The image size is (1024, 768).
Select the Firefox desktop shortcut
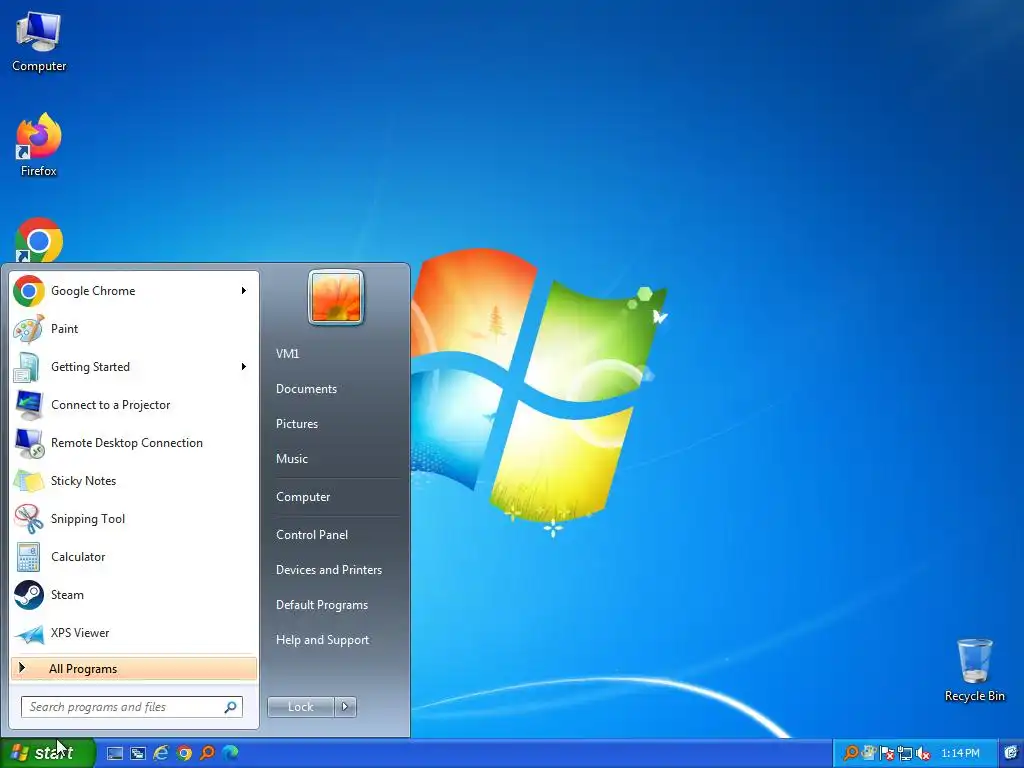[39, 145]
